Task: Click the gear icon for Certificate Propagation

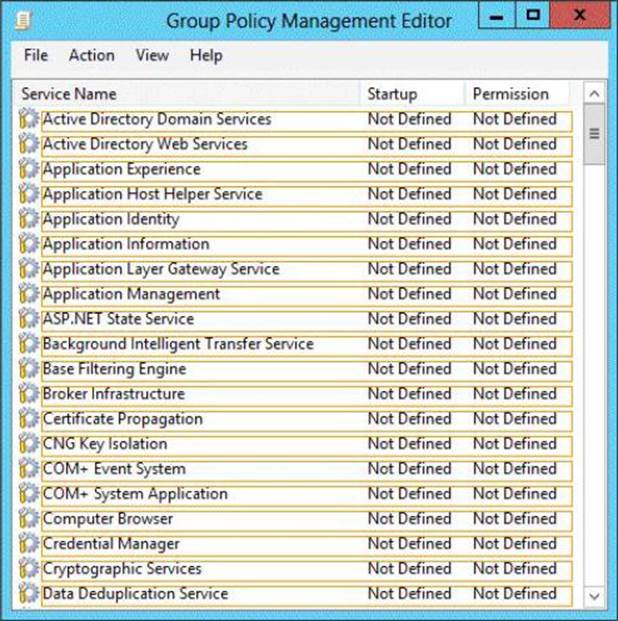Action: coord(29,420)
